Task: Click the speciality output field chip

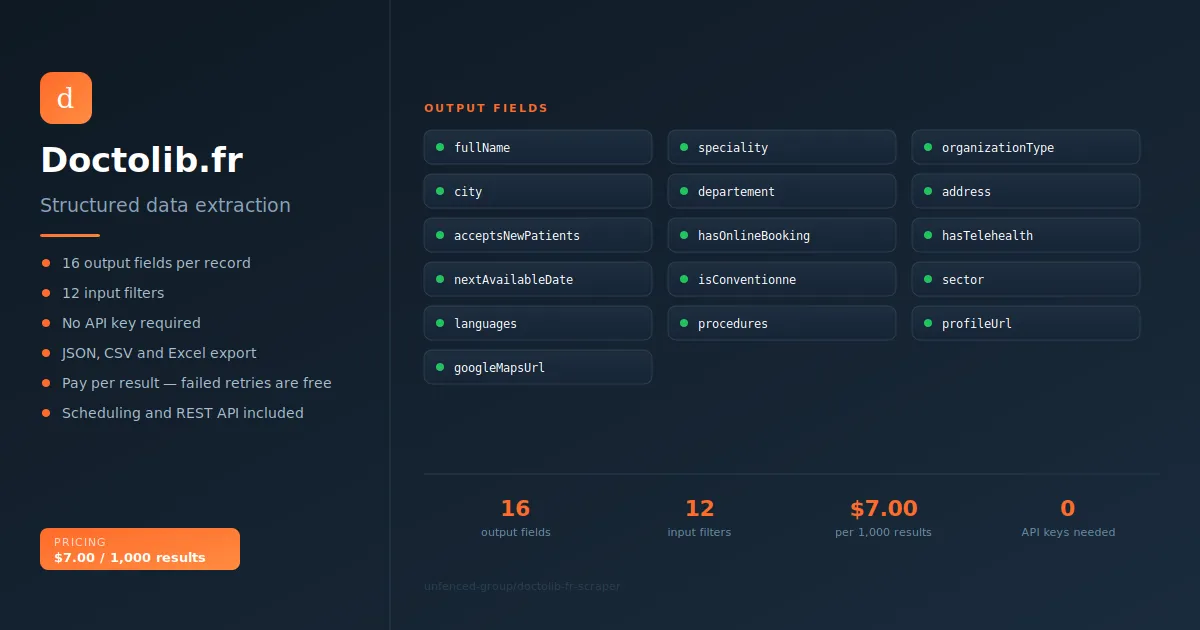Action: click(x=782, y=147)
